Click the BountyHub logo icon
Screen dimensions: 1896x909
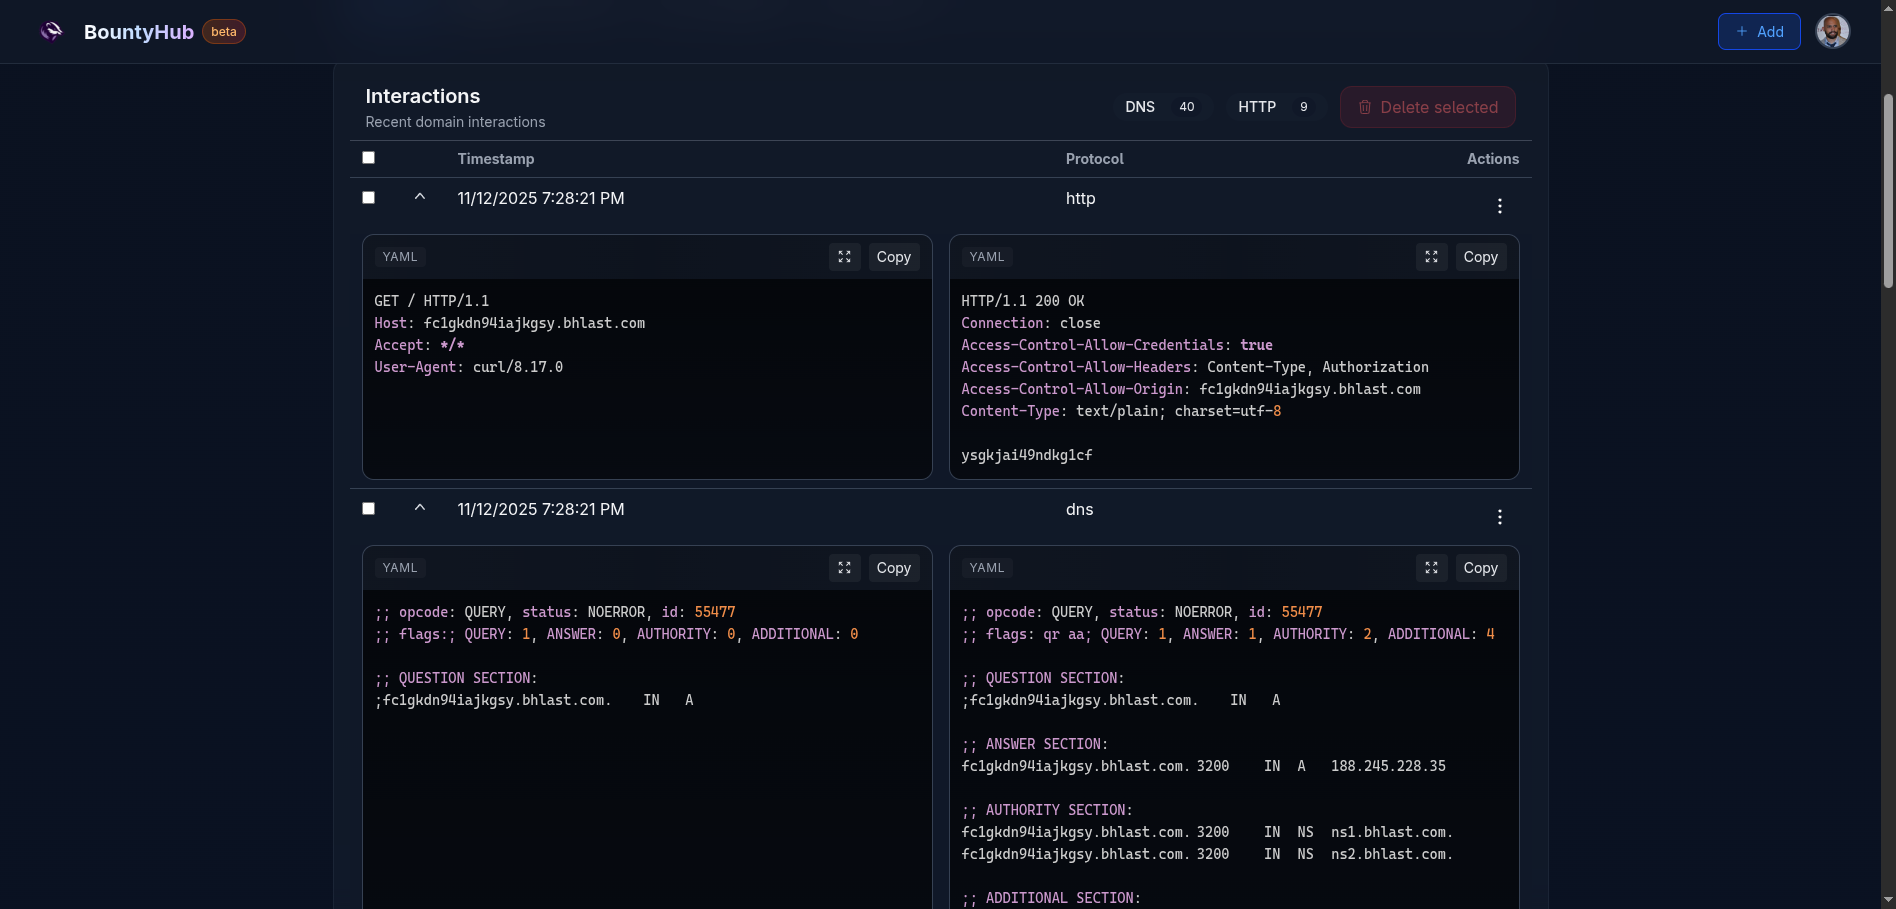point(51,31)
